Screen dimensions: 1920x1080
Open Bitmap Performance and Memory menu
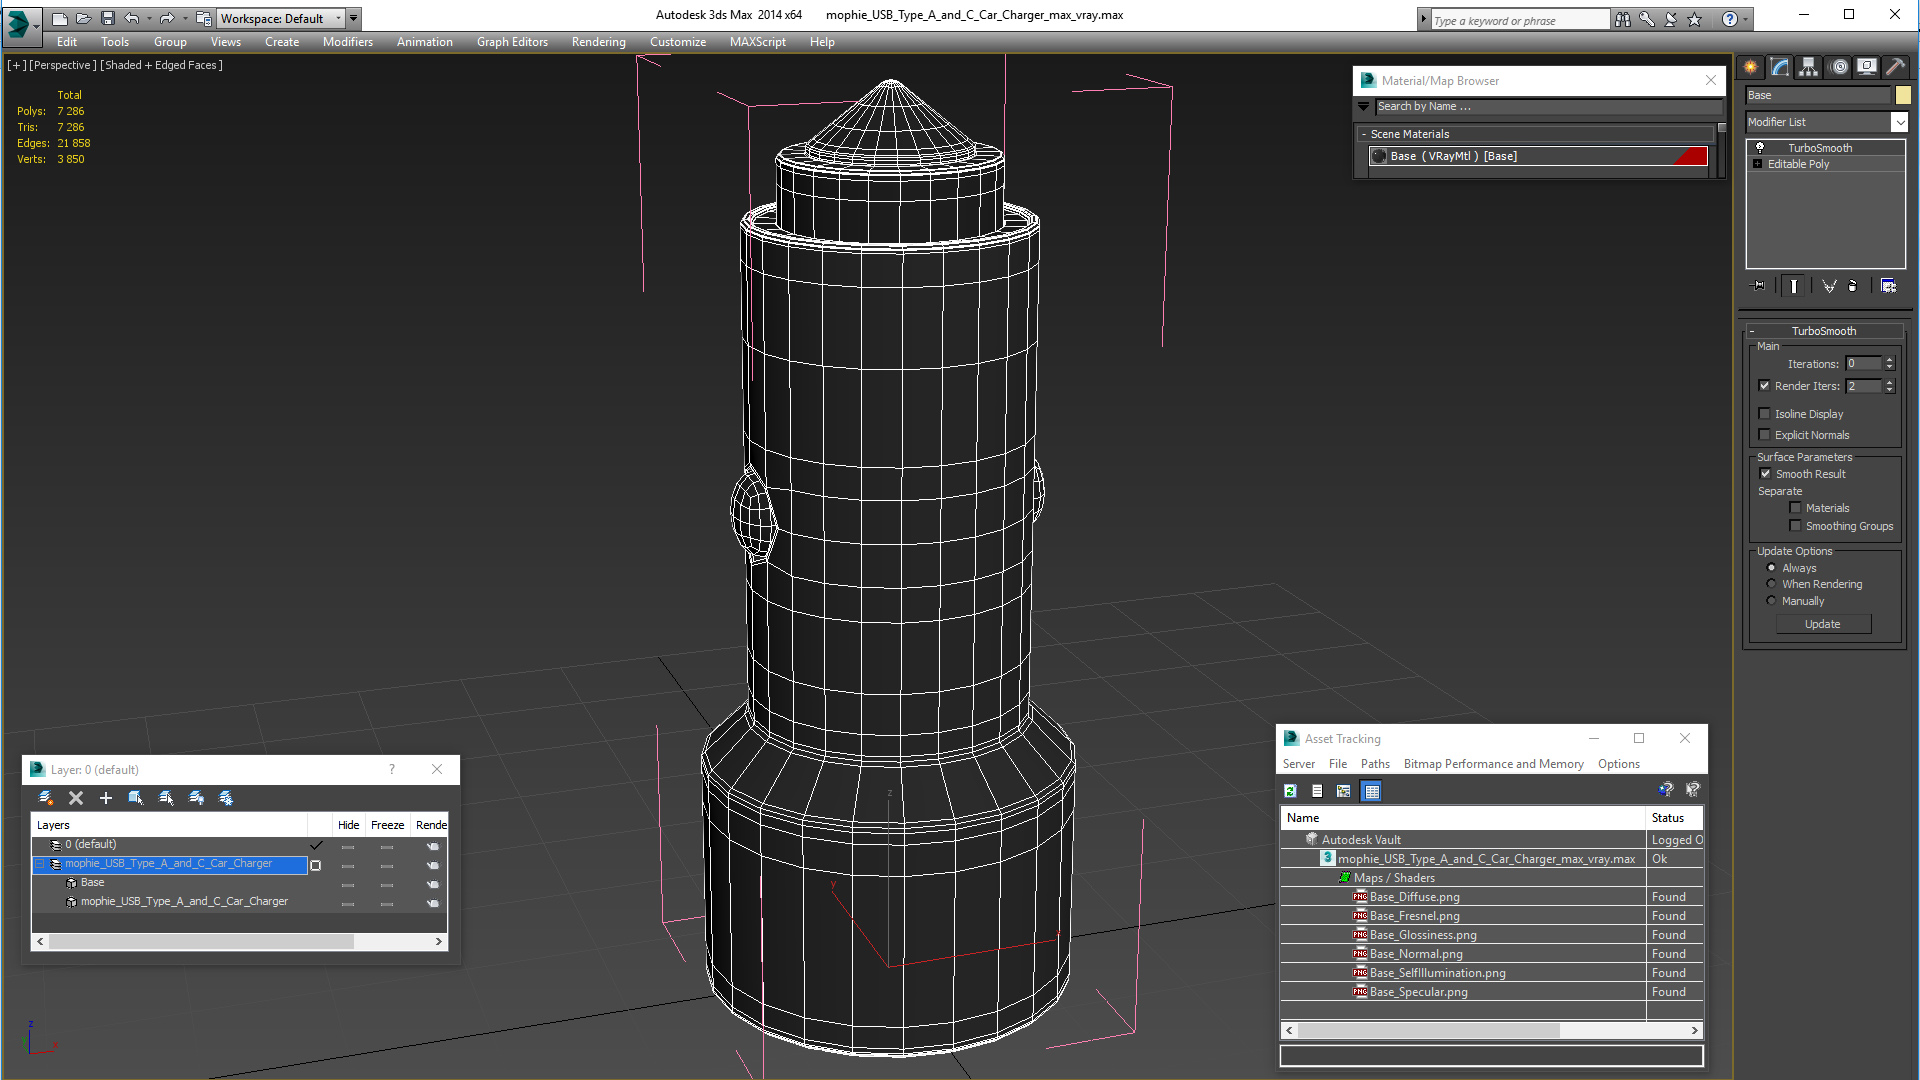[1493, 764]
